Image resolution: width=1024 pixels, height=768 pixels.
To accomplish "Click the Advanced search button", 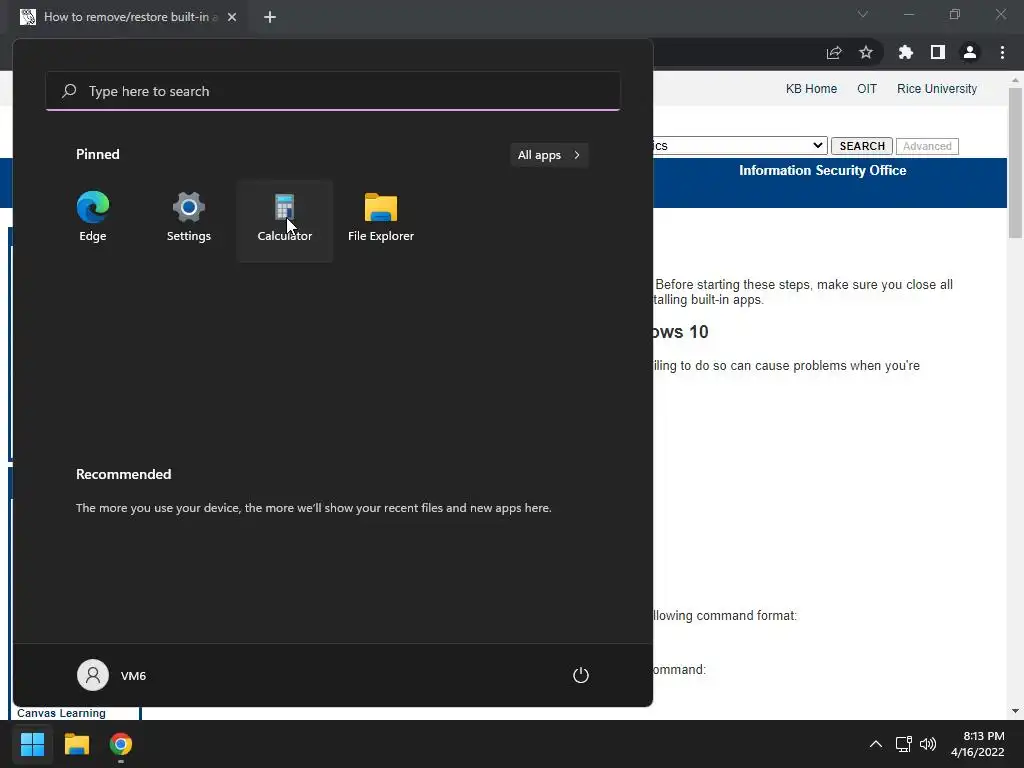I will click(x=927, y=146).
